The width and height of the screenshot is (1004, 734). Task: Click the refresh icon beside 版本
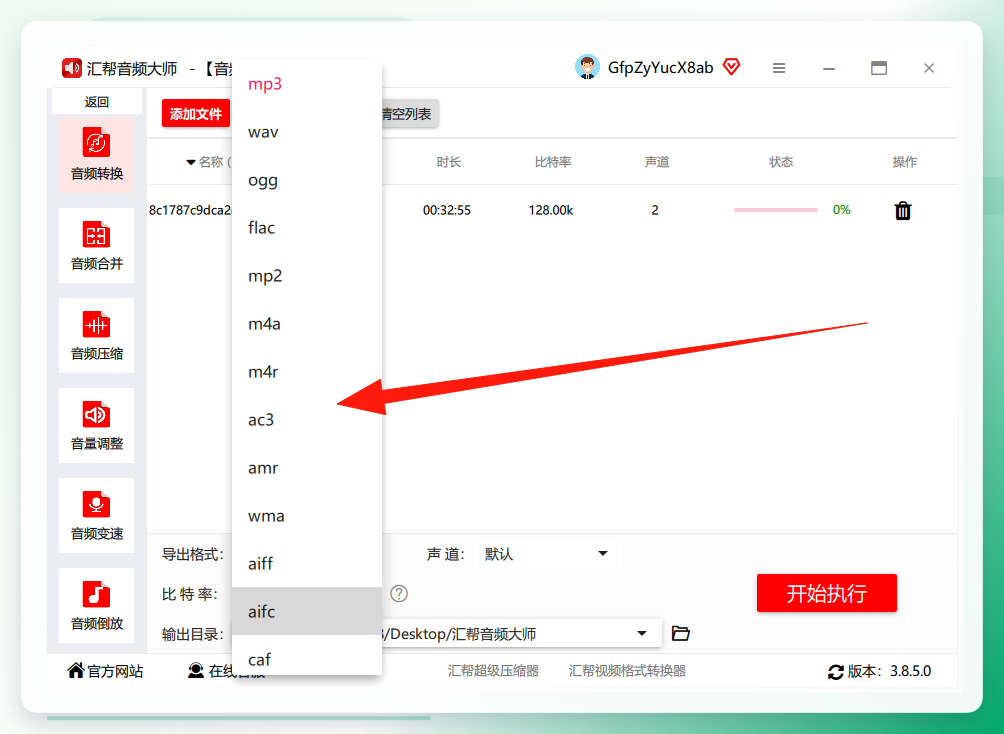[836, 672]
